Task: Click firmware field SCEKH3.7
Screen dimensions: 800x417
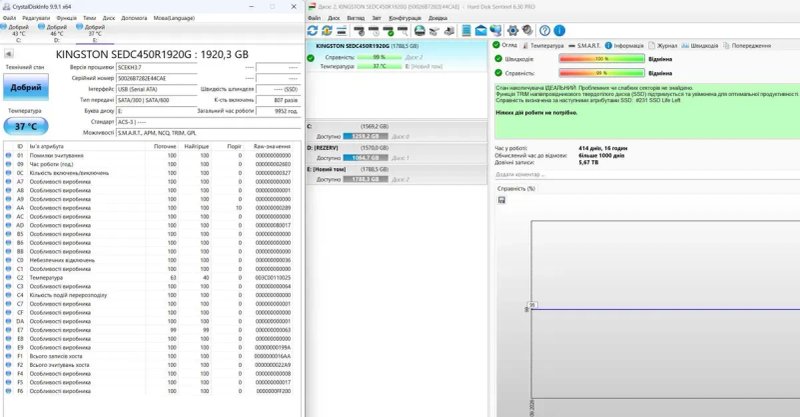Action: (x=157, y=67)
